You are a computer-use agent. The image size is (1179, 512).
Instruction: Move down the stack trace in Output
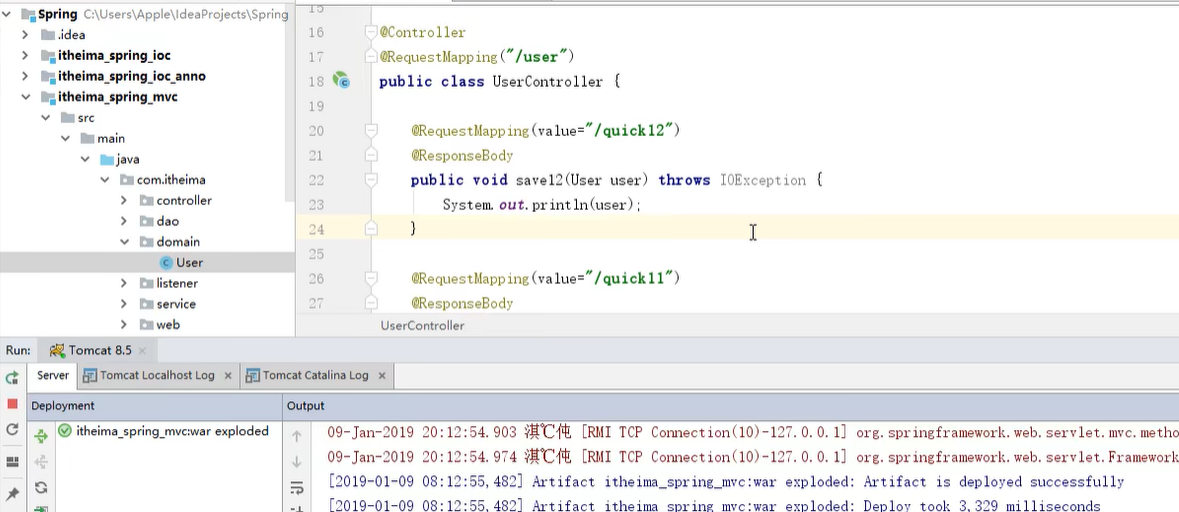pos(296,462)
